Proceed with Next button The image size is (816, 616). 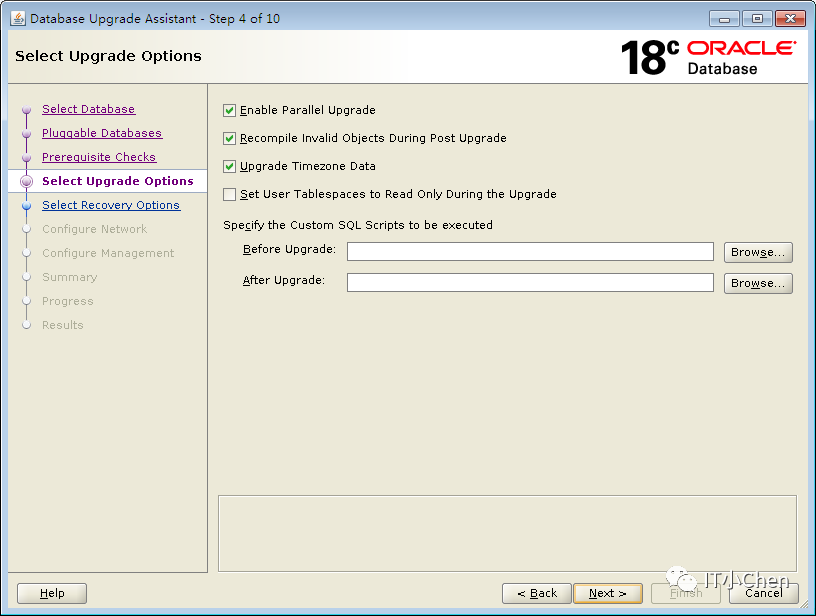pyautogui.click(x=608, y=593)
